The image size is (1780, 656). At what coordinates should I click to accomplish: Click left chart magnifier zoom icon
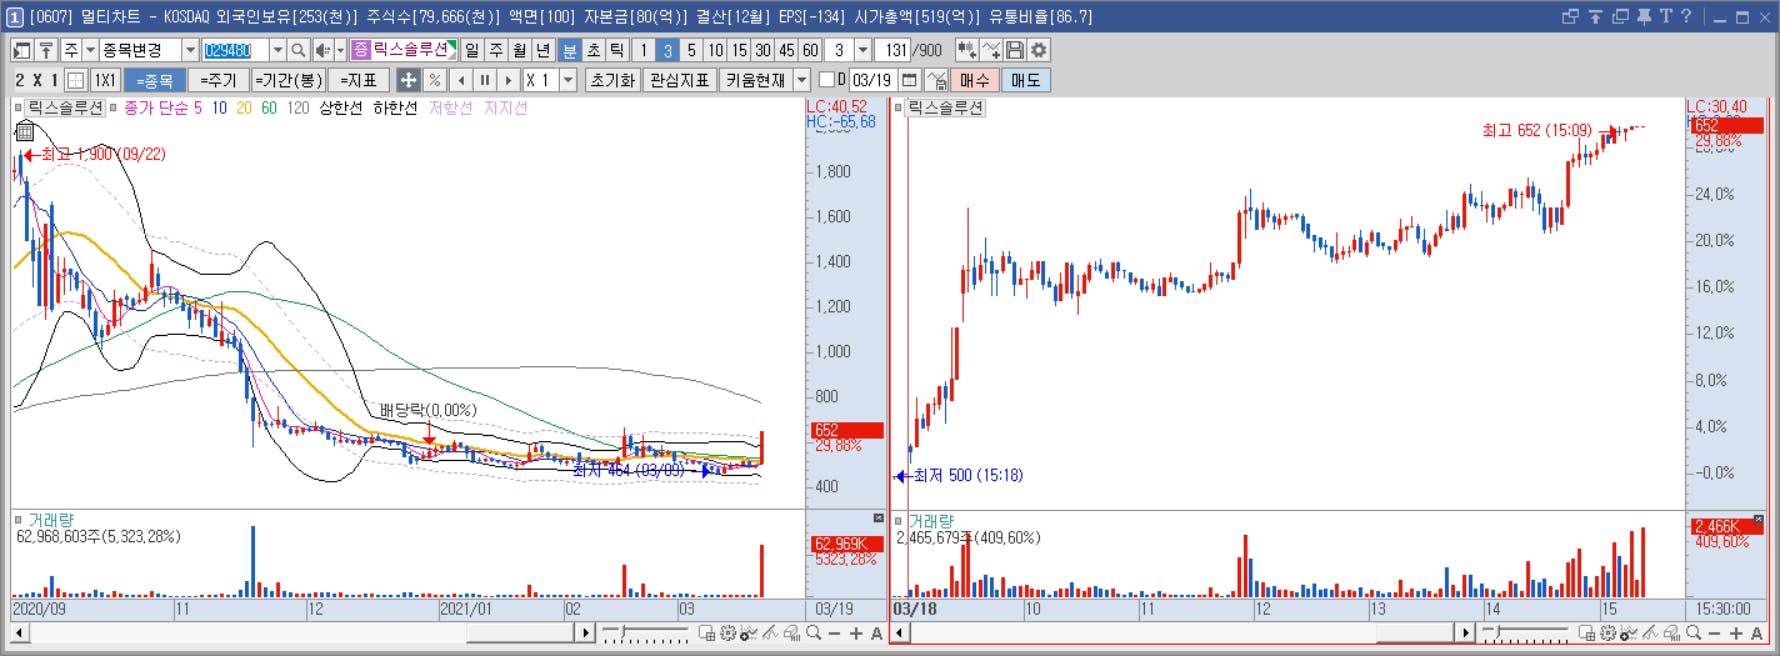coord(814,633)
